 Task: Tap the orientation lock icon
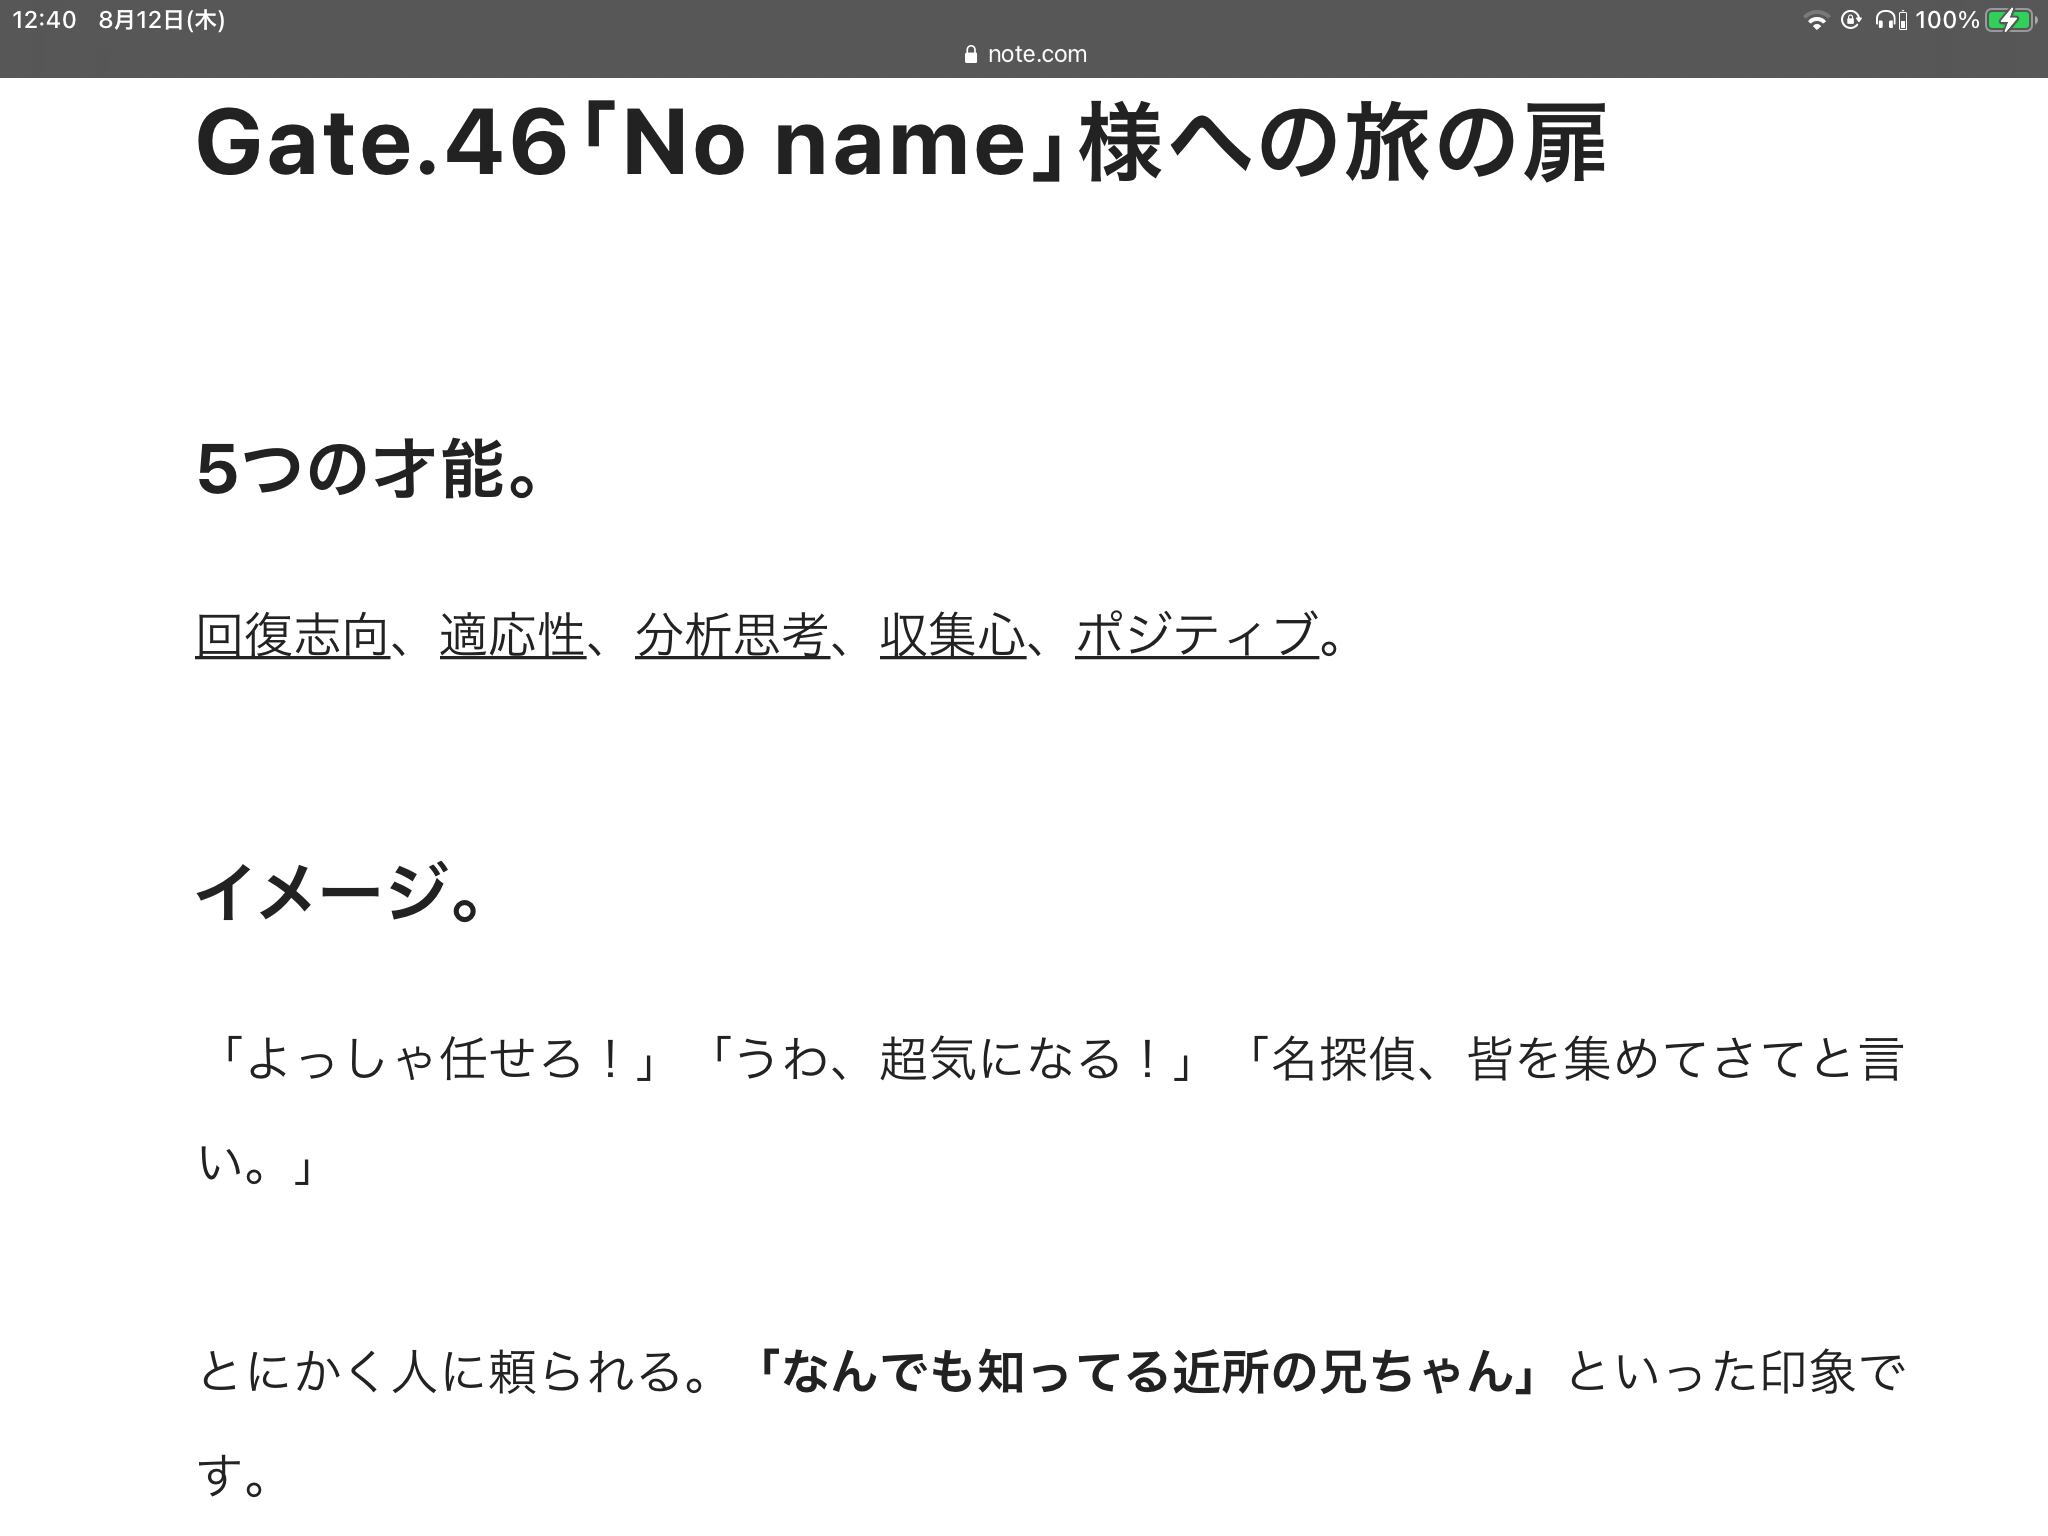pyautogui.click(x=1851, y=20)
